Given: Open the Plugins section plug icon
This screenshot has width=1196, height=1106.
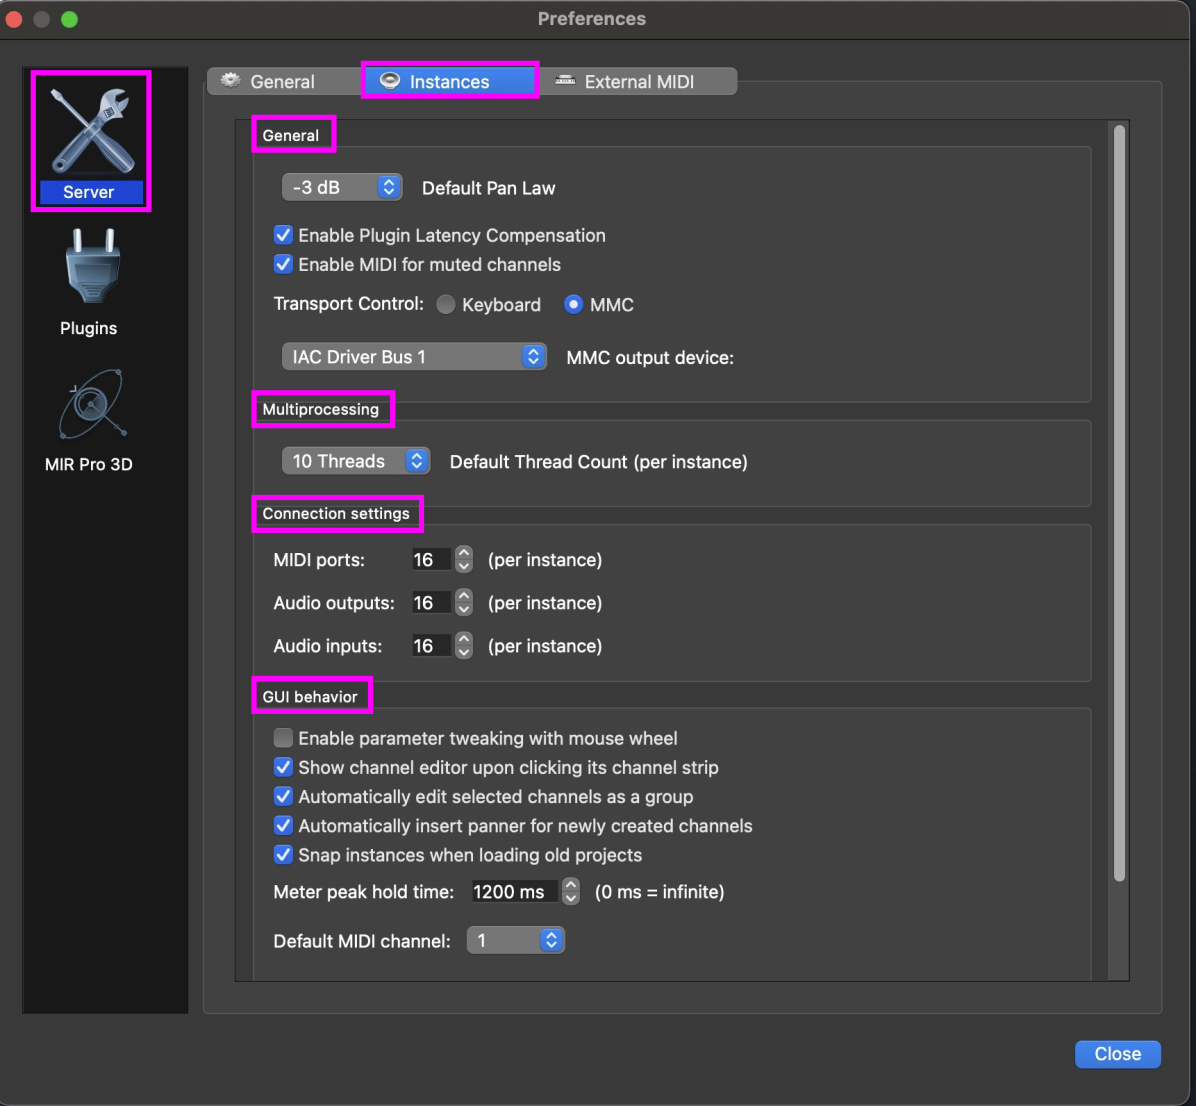Looking at the screenshot, I should click(90, 267).
